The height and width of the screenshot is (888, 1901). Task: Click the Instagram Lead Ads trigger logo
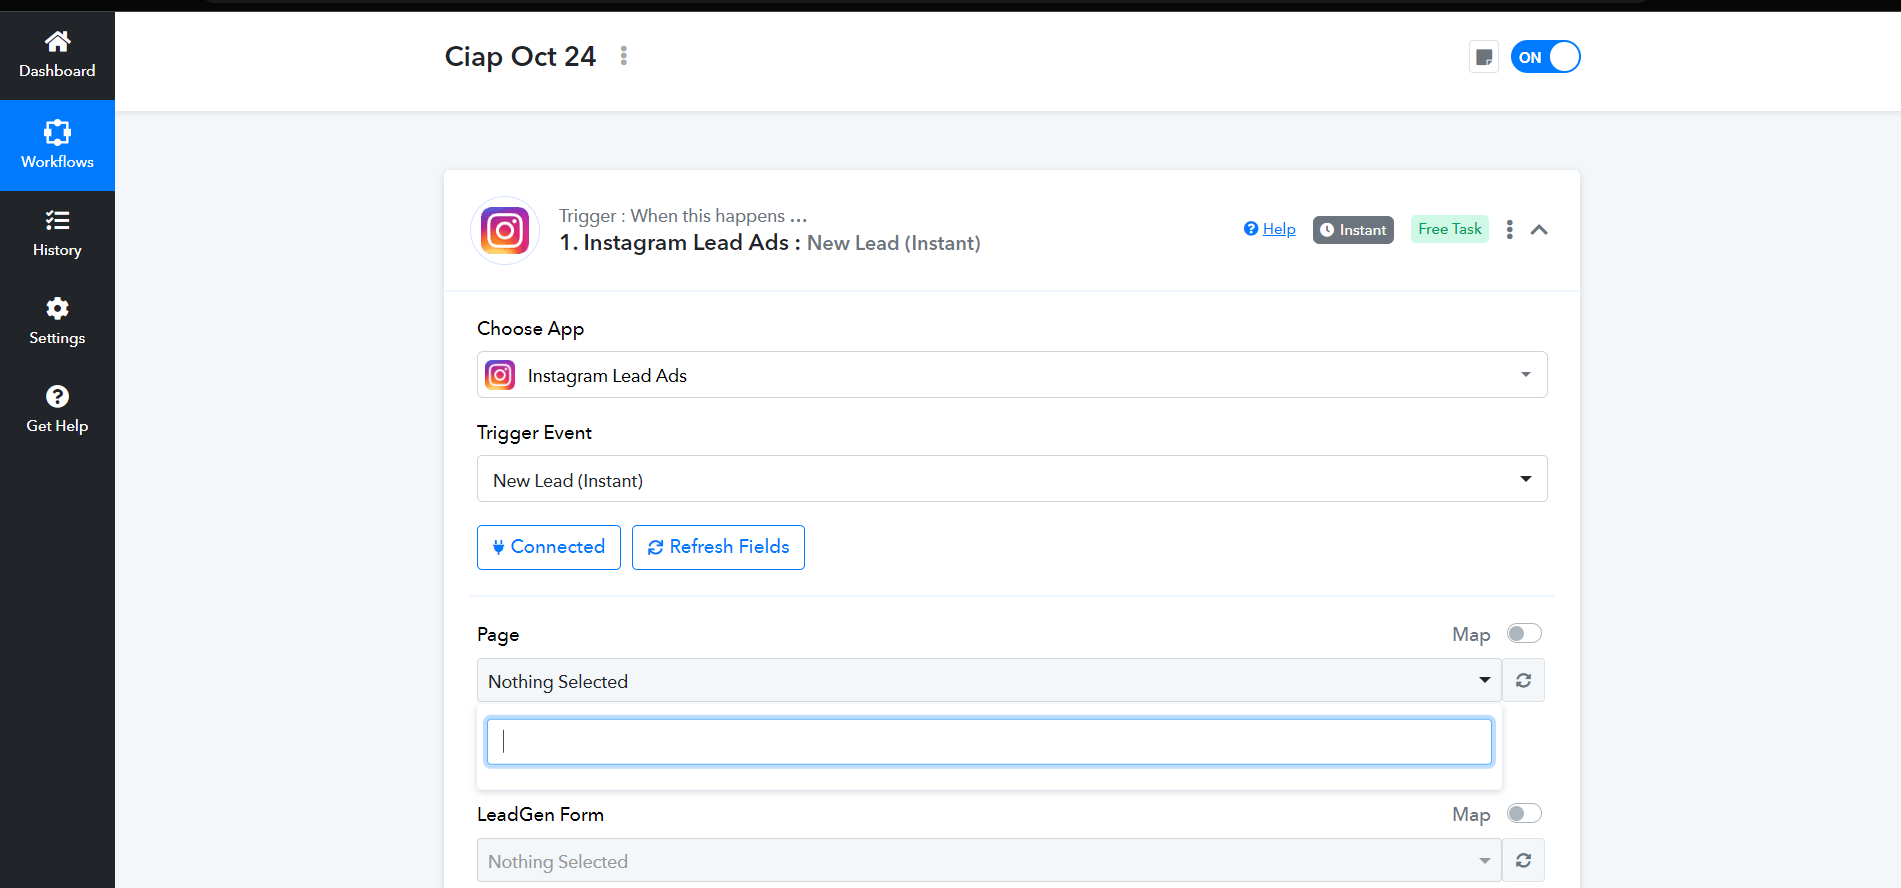coord(505,230)
